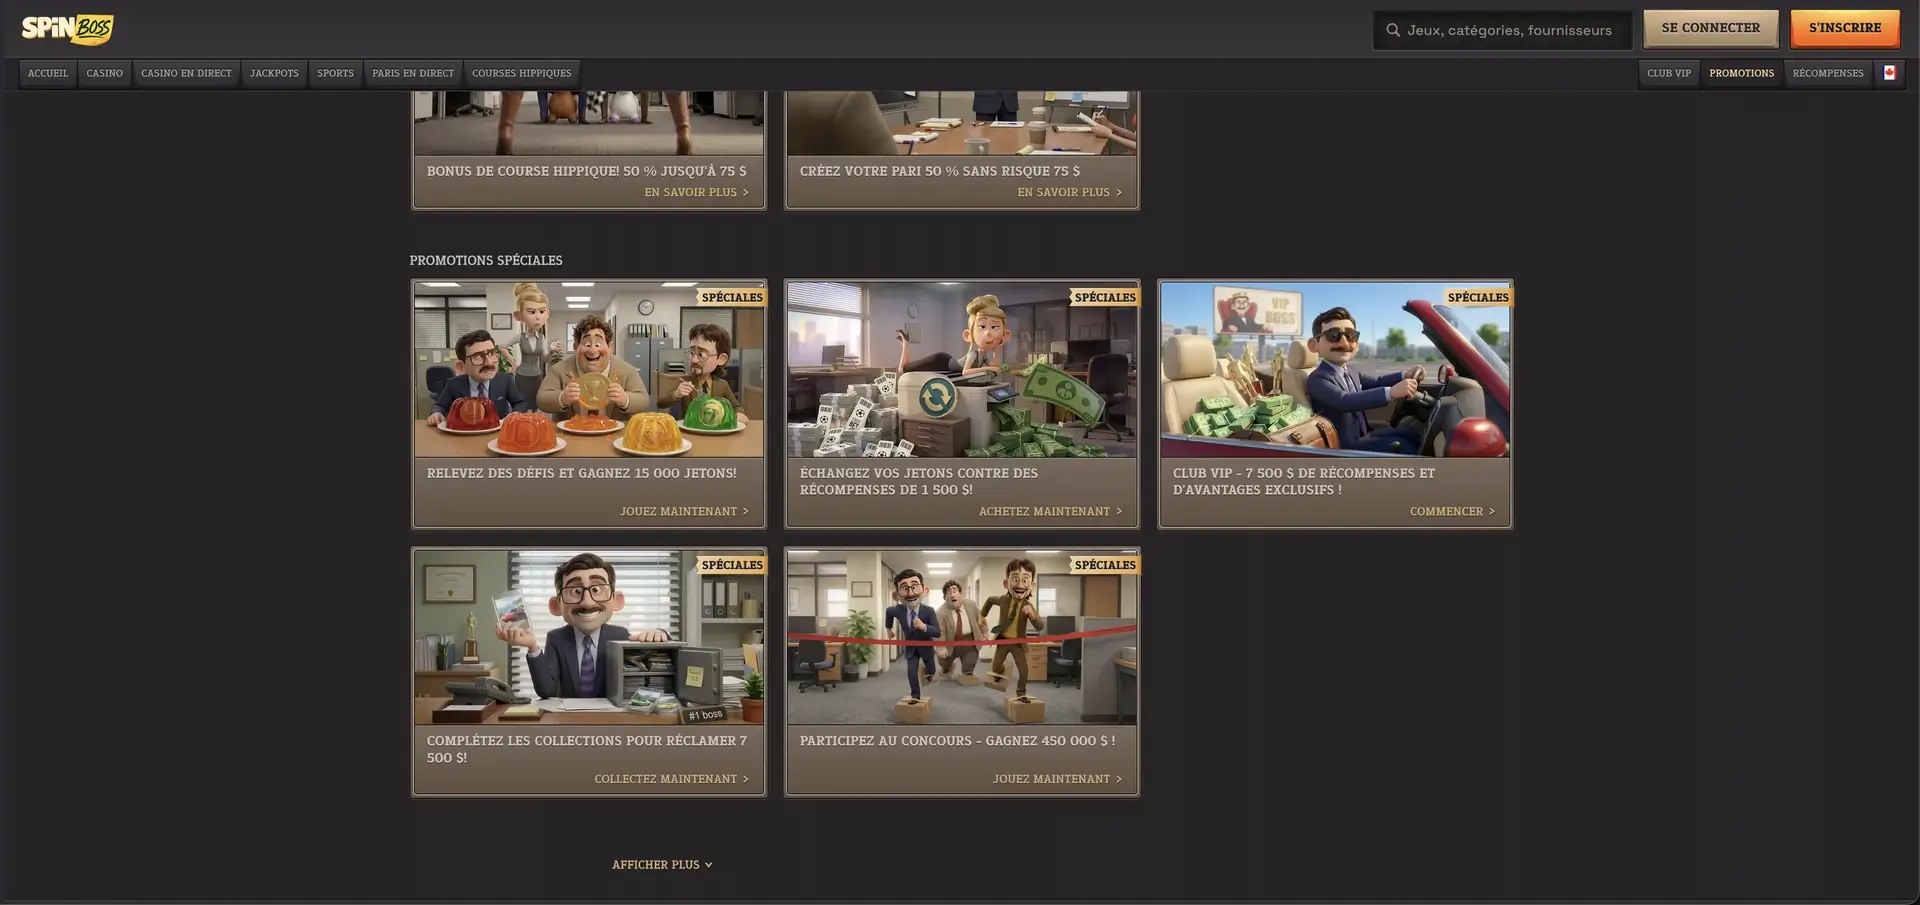Click Jouez maintenant on the défis promotion
The image size is (1920, 905).
click(684, 511)
